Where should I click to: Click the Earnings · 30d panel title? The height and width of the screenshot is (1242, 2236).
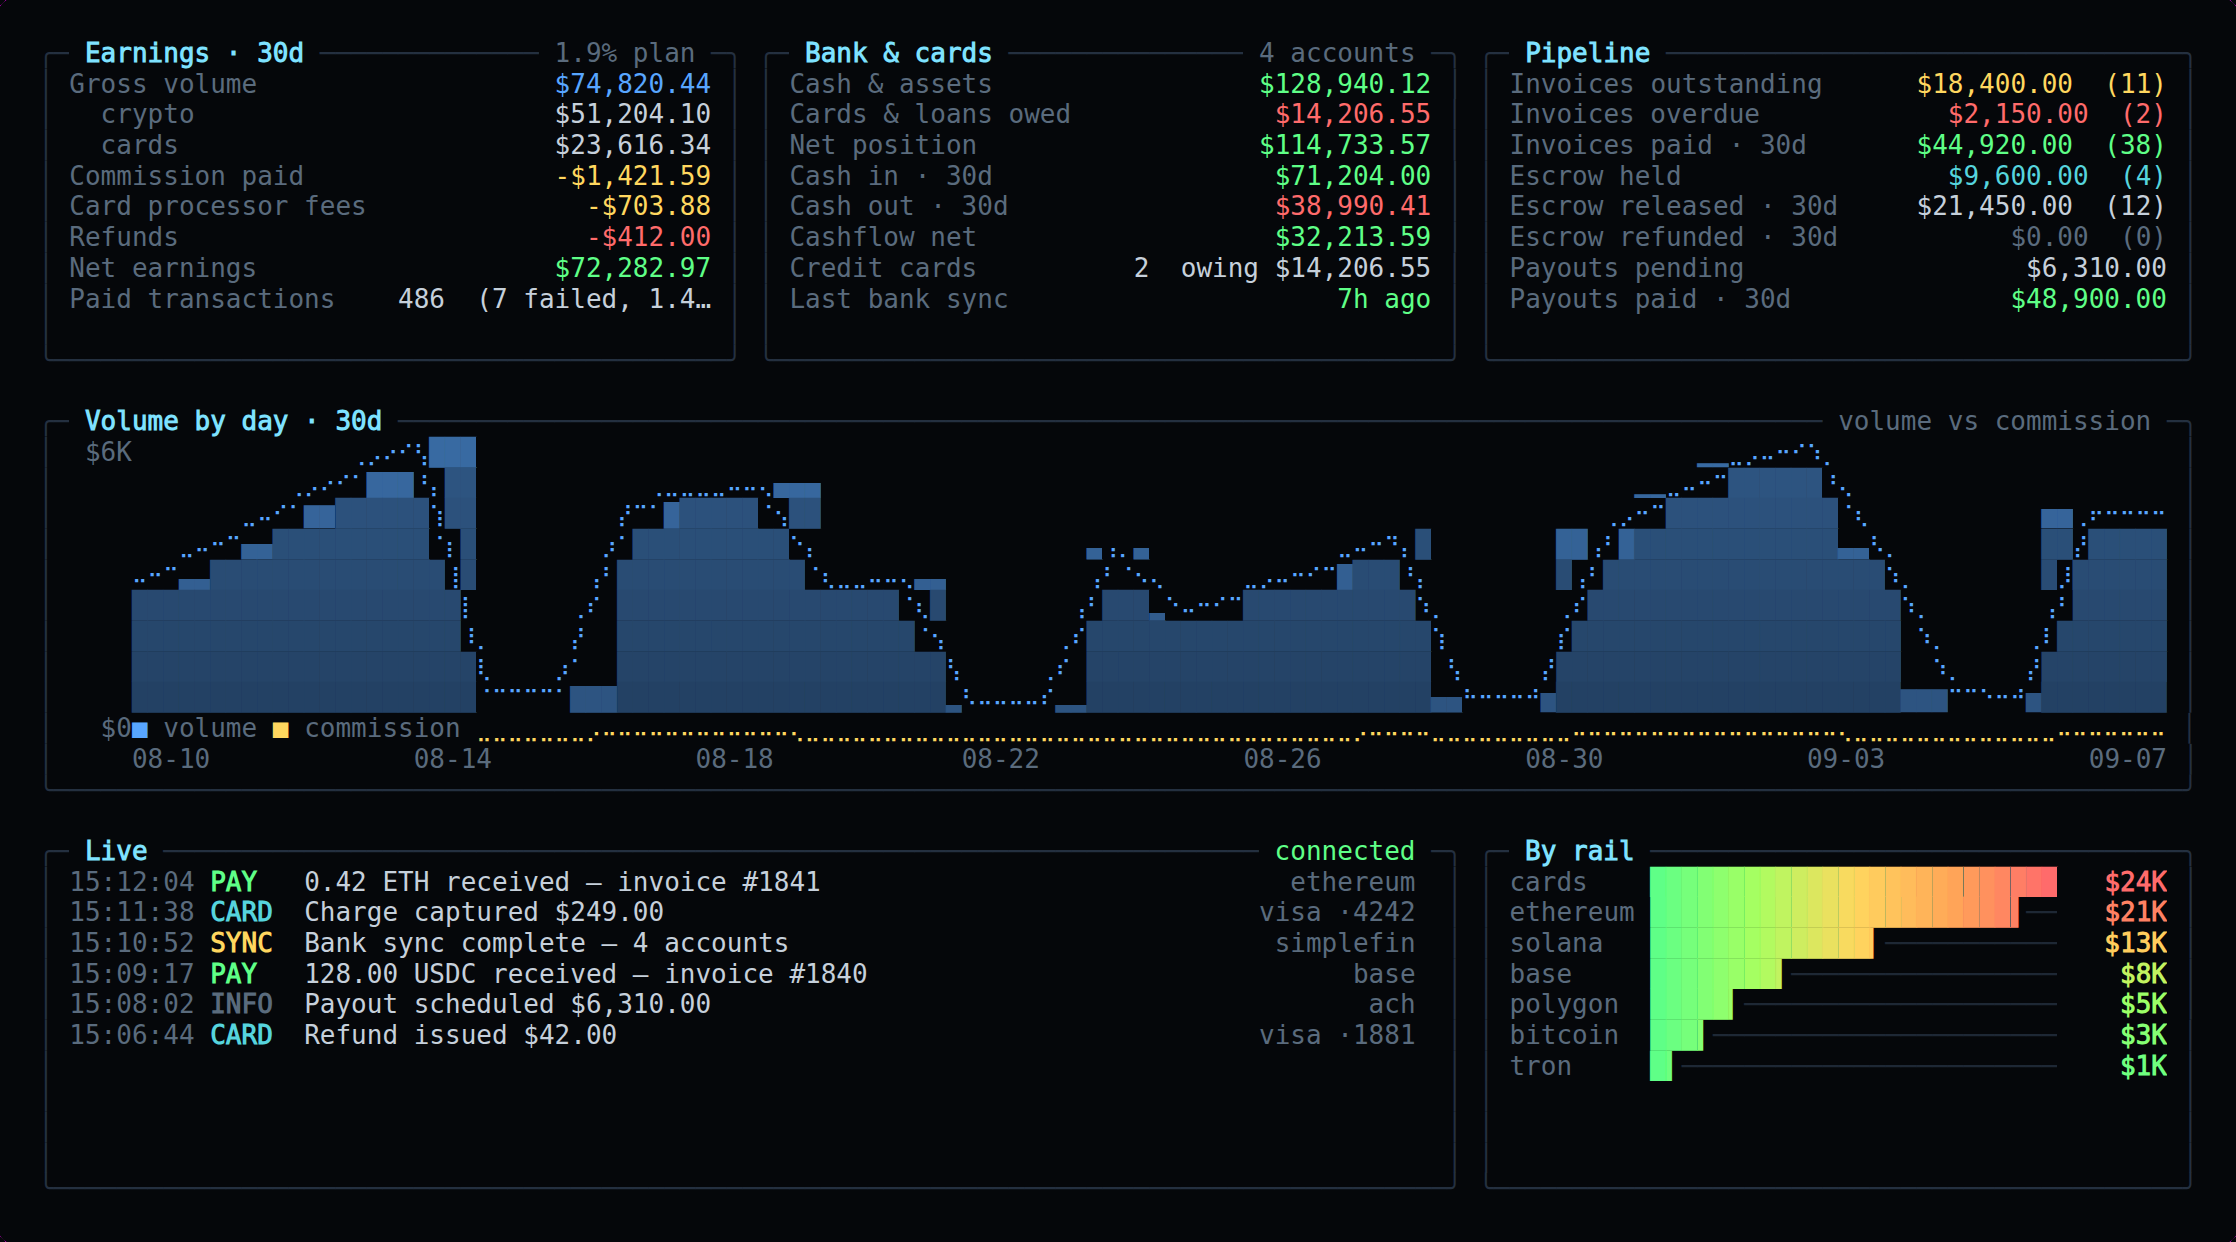point(194,53)
